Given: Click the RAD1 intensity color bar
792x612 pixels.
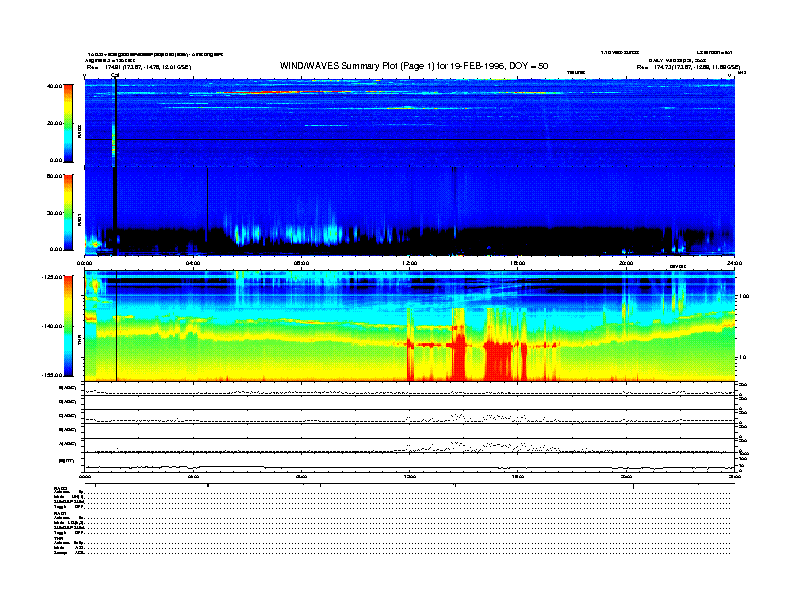Looking at the screenshot, I should pos(68,212).
